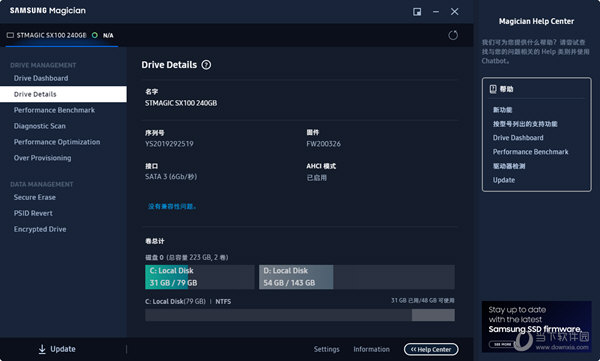Click the C: Local Disk(79 GB) NTFS label
This screenshot has height=361, width=600.
coord(188,302)
